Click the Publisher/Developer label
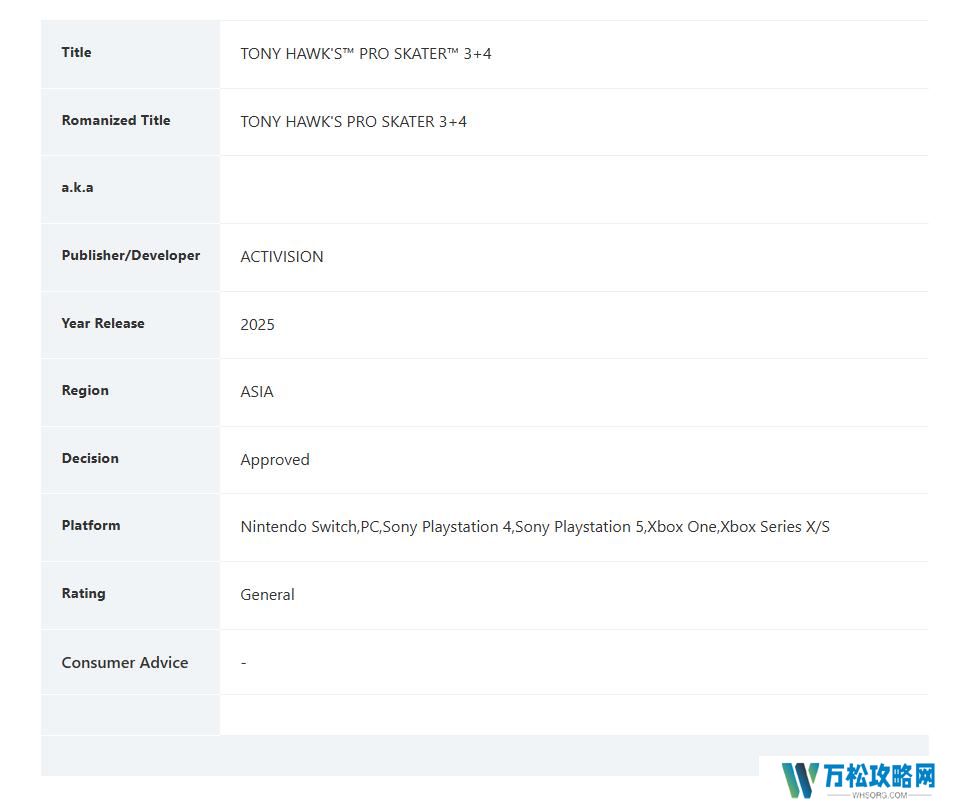Image resolution: width=959 pixels, height=806 pixels. [x=131, y=256]
